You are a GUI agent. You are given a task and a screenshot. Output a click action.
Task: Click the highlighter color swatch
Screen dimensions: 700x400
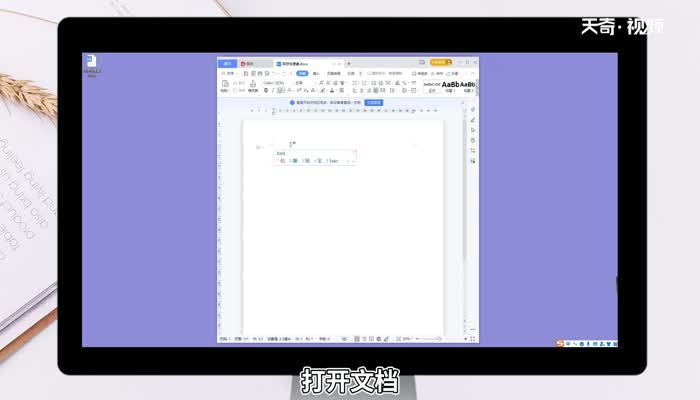tap(322, 91)
